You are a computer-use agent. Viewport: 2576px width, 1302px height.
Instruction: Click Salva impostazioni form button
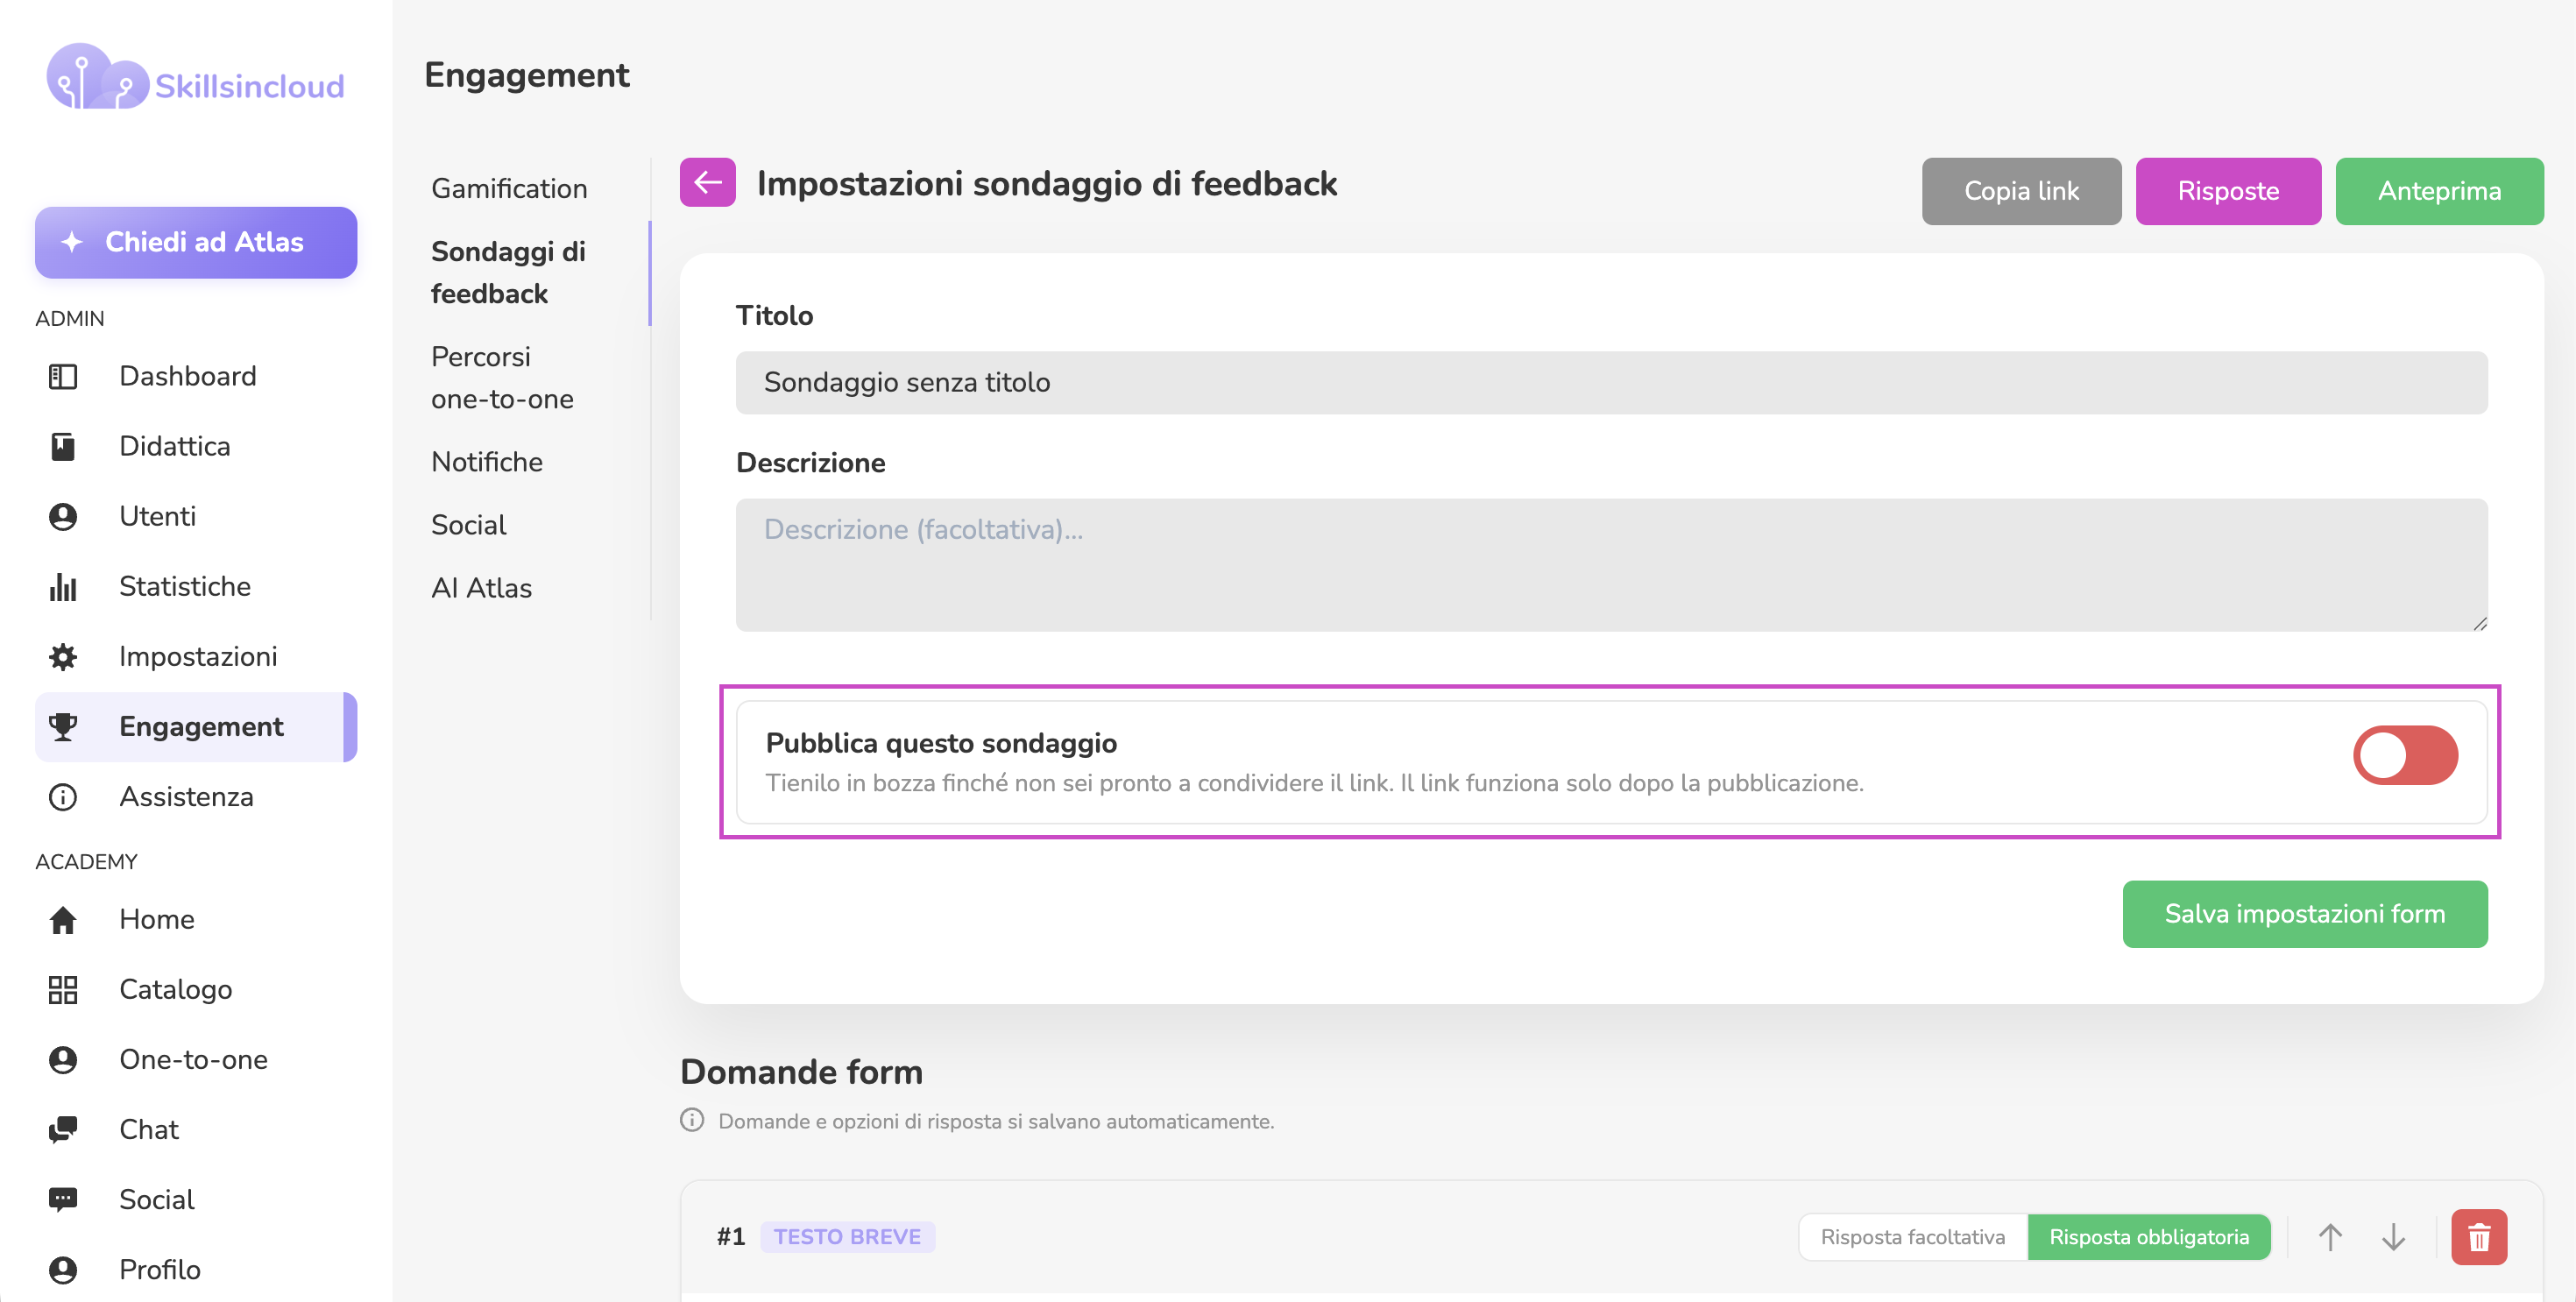2305,913
